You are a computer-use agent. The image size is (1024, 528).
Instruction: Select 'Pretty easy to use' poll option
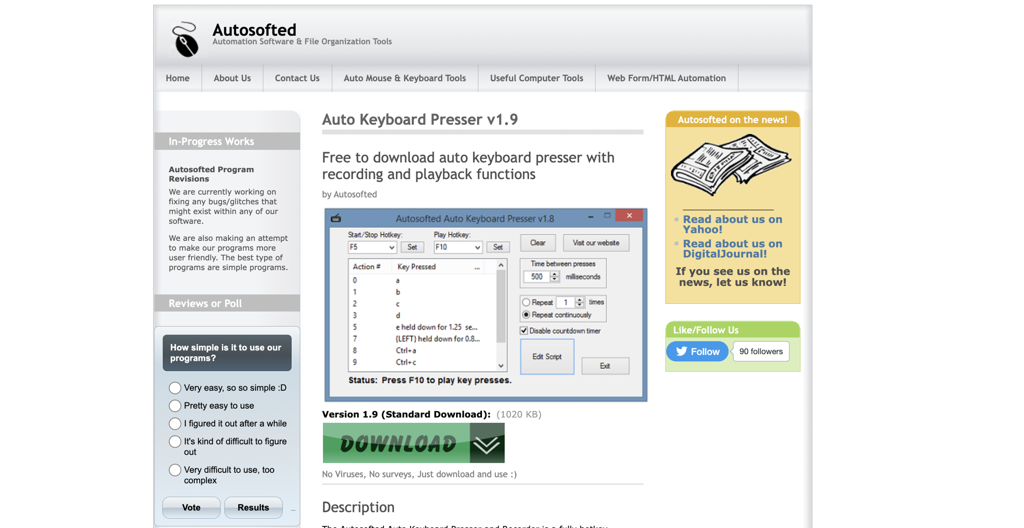click(175, 406)
